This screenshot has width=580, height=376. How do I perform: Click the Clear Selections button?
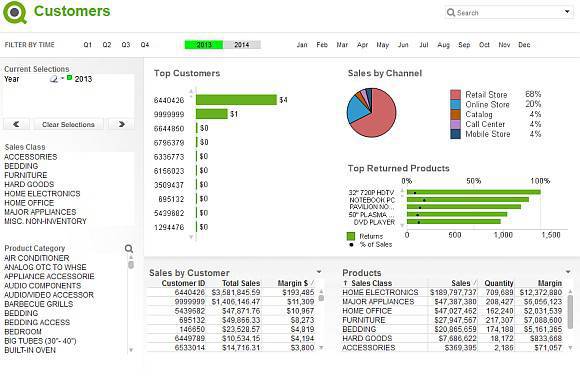point(68,124)
